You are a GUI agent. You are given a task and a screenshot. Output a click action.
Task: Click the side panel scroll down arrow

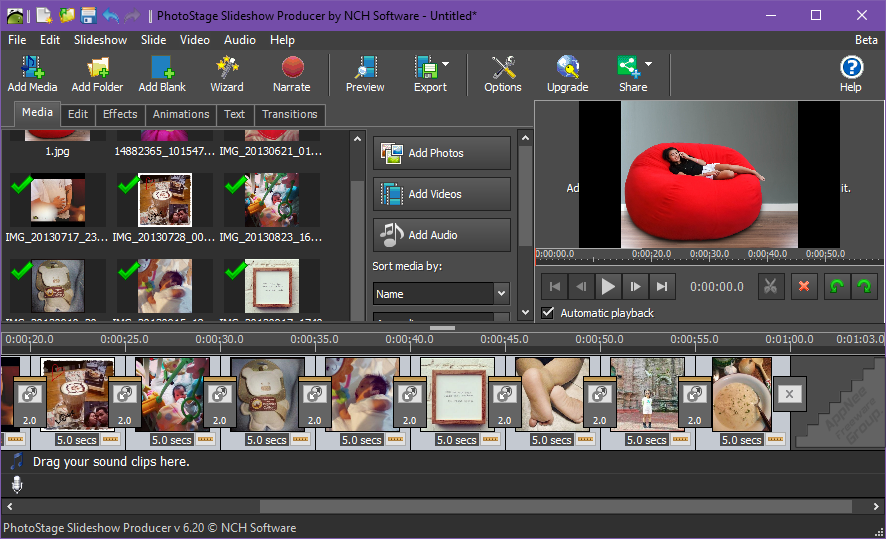(525, 312)
